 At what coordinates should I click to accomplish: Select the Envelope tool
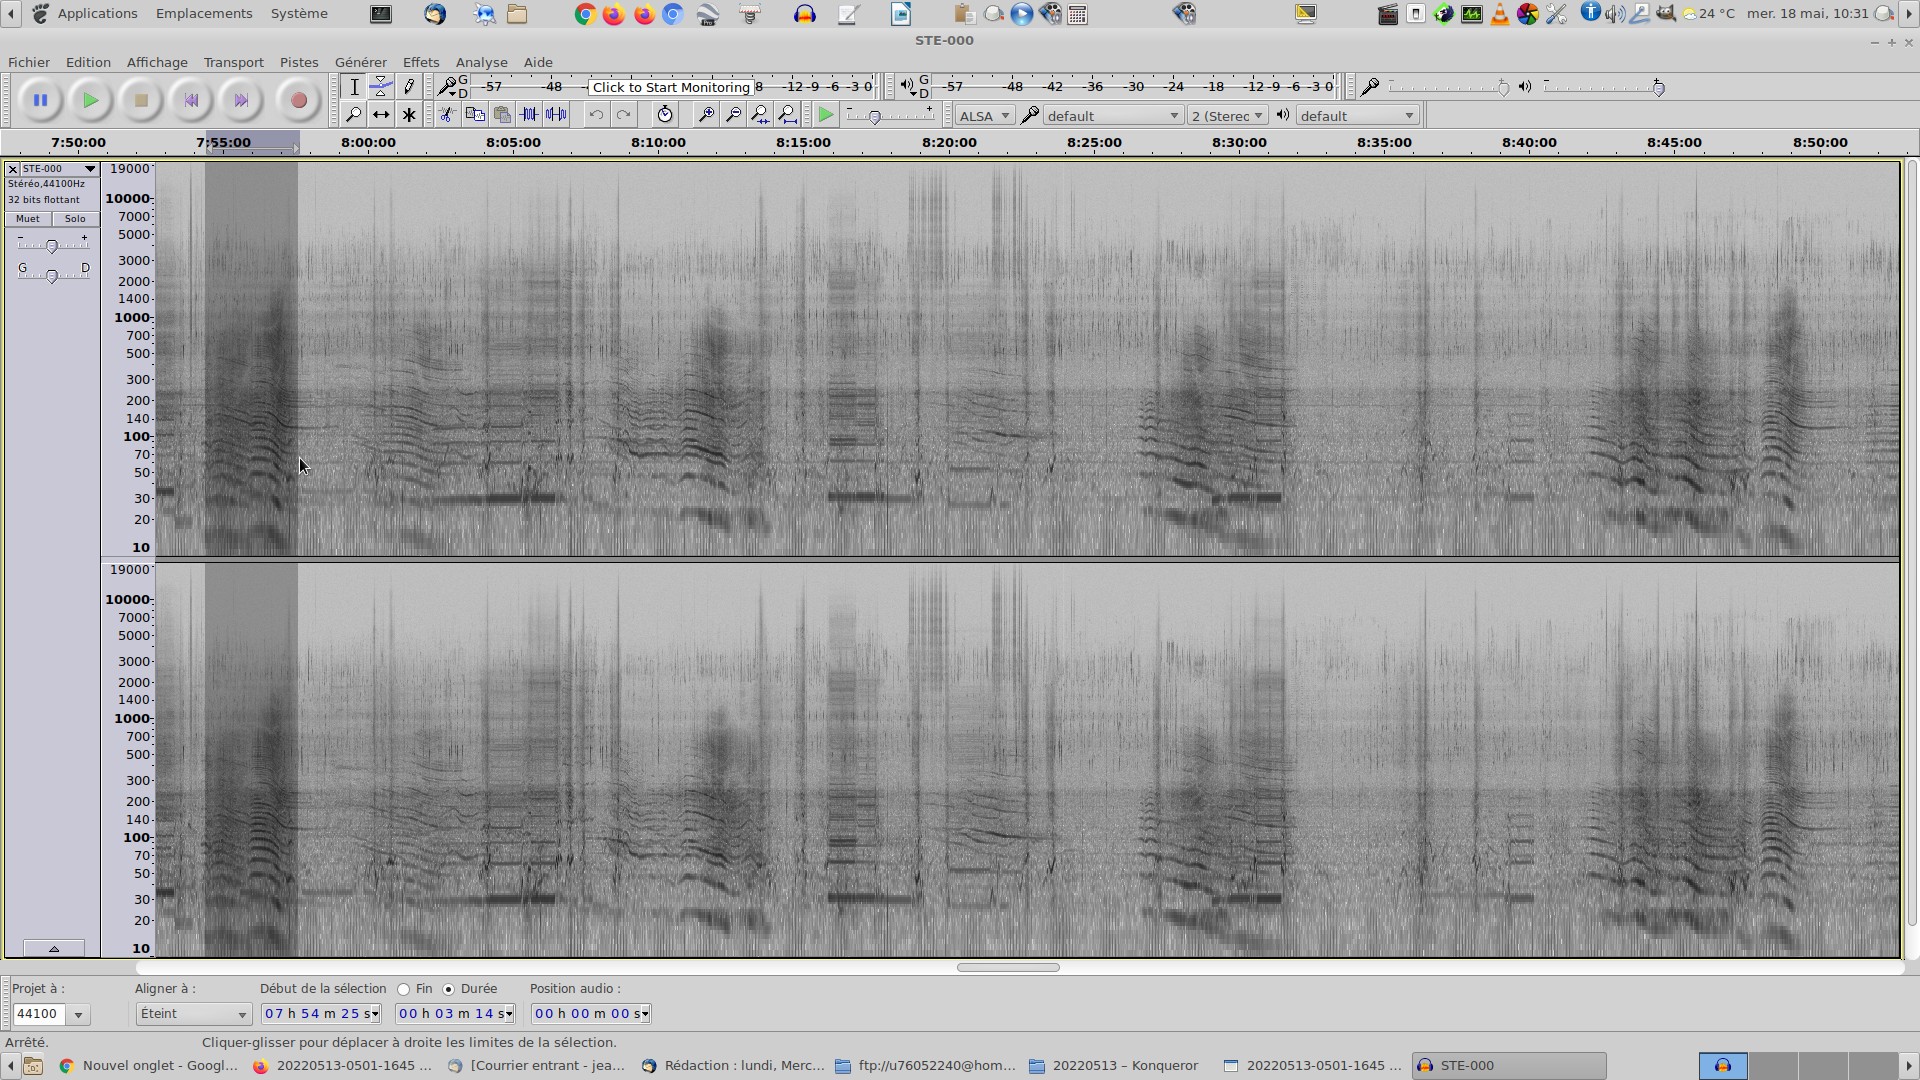coord(381,87)
